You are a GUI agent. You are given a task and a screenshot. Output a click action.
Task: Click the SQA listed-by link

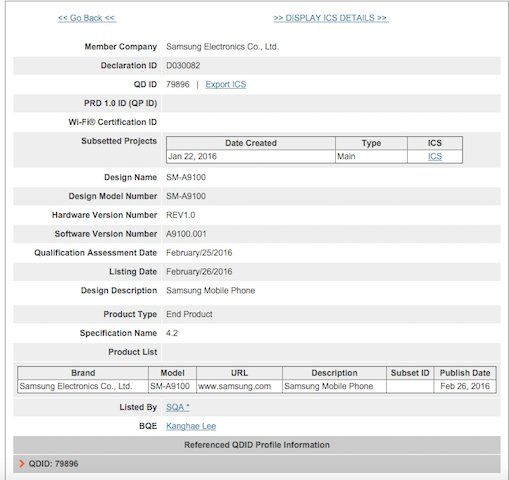(178, 407)
